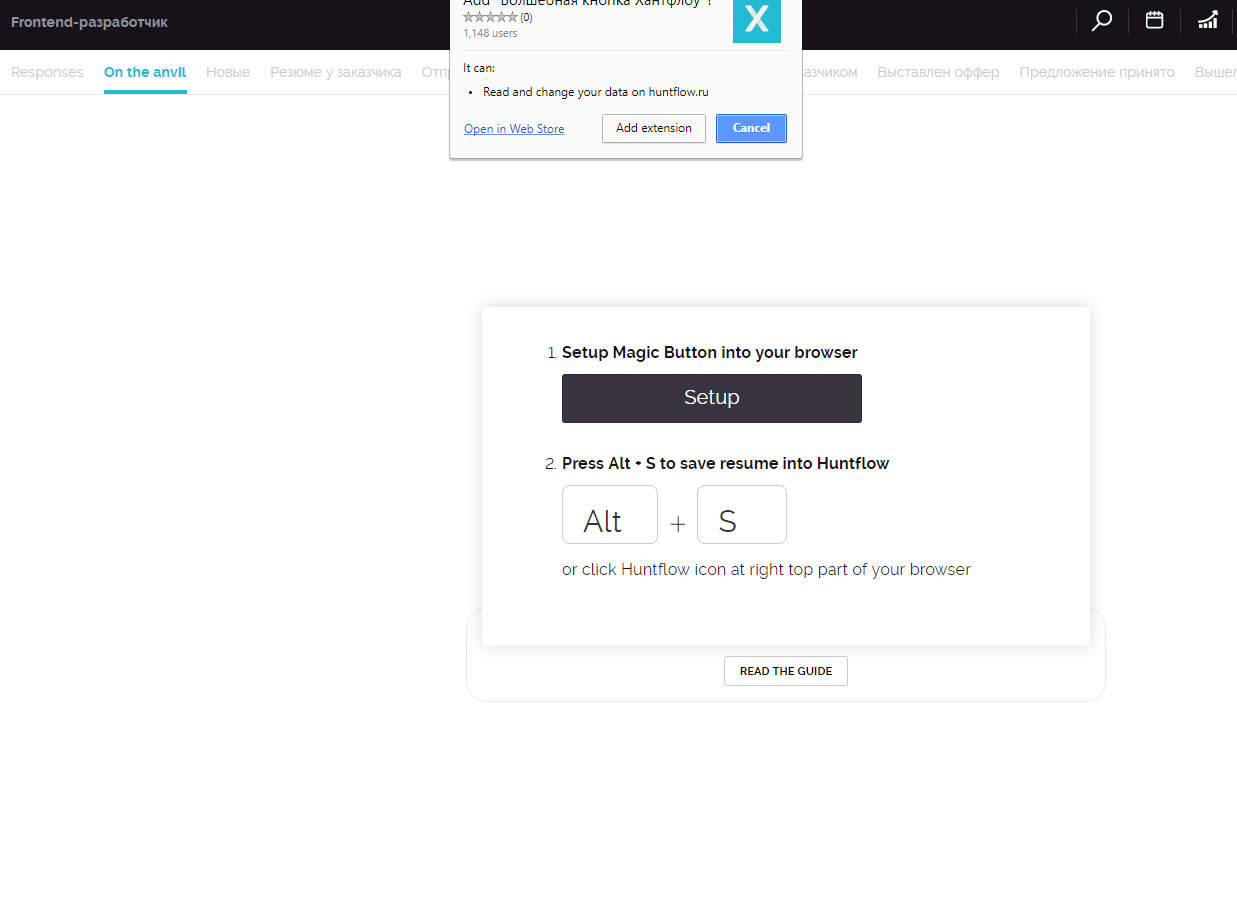Follow the Open in Web Store link
The image size is (1237, 897).
point(514,129)
